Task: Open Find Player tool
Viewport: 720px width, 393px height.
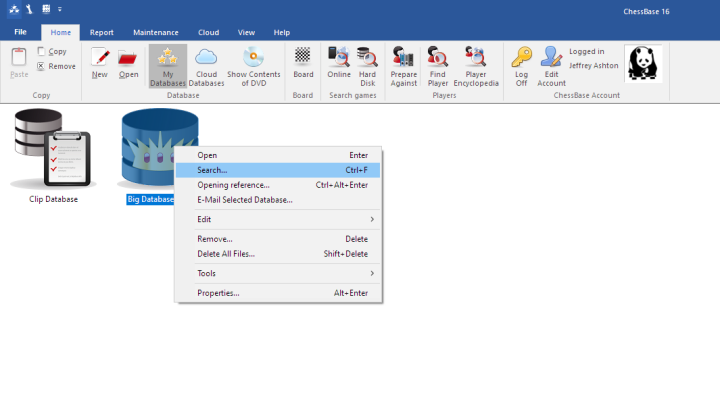Action: coord(438,66)
